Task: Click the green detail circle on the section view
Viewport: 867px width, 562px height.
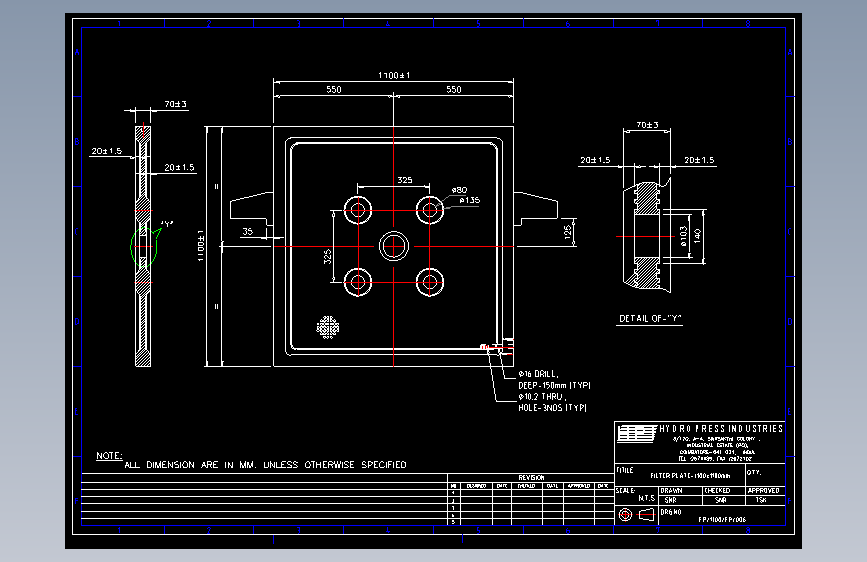Action: click(x=144, y=247)
